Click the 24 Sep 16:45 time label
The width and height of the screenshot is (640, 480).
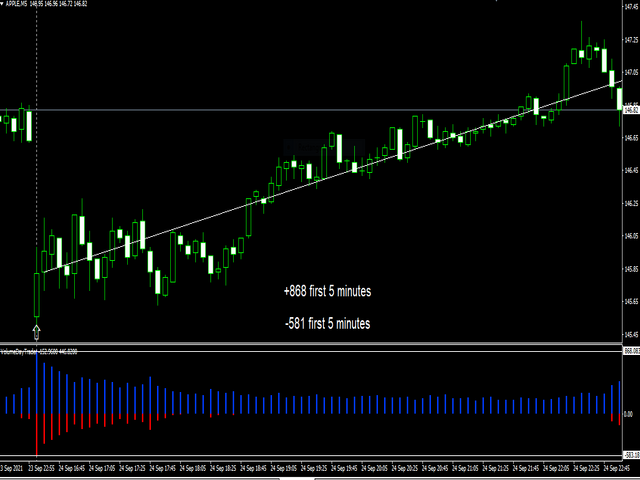72,468
